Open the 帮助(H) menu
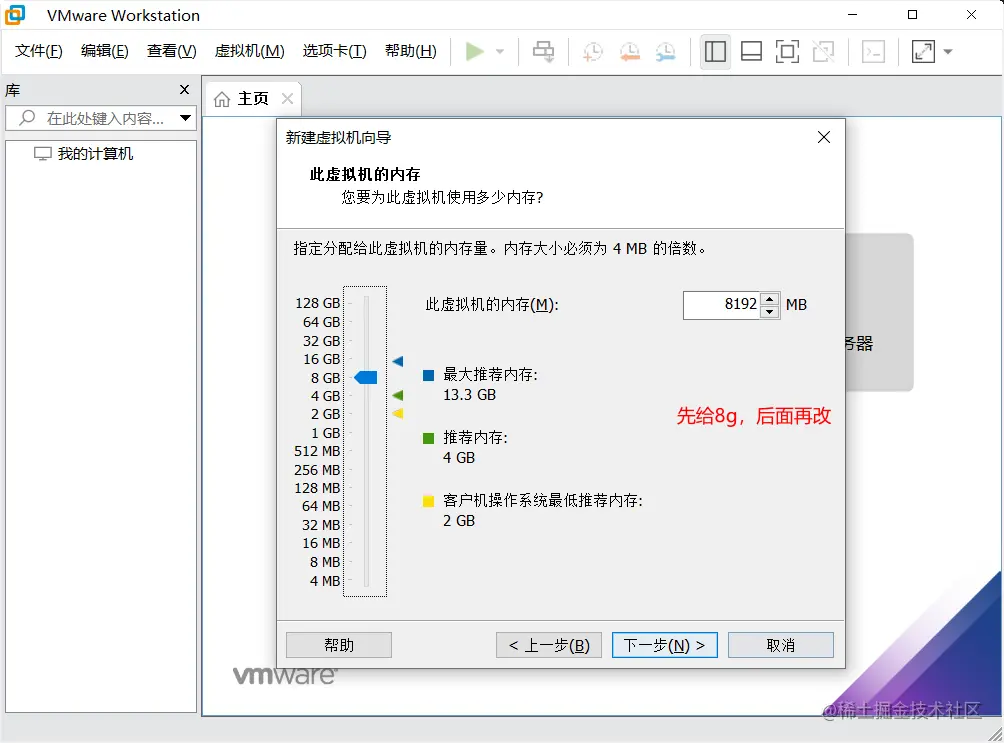1004x743 pixels. click(x=410, y=51)
